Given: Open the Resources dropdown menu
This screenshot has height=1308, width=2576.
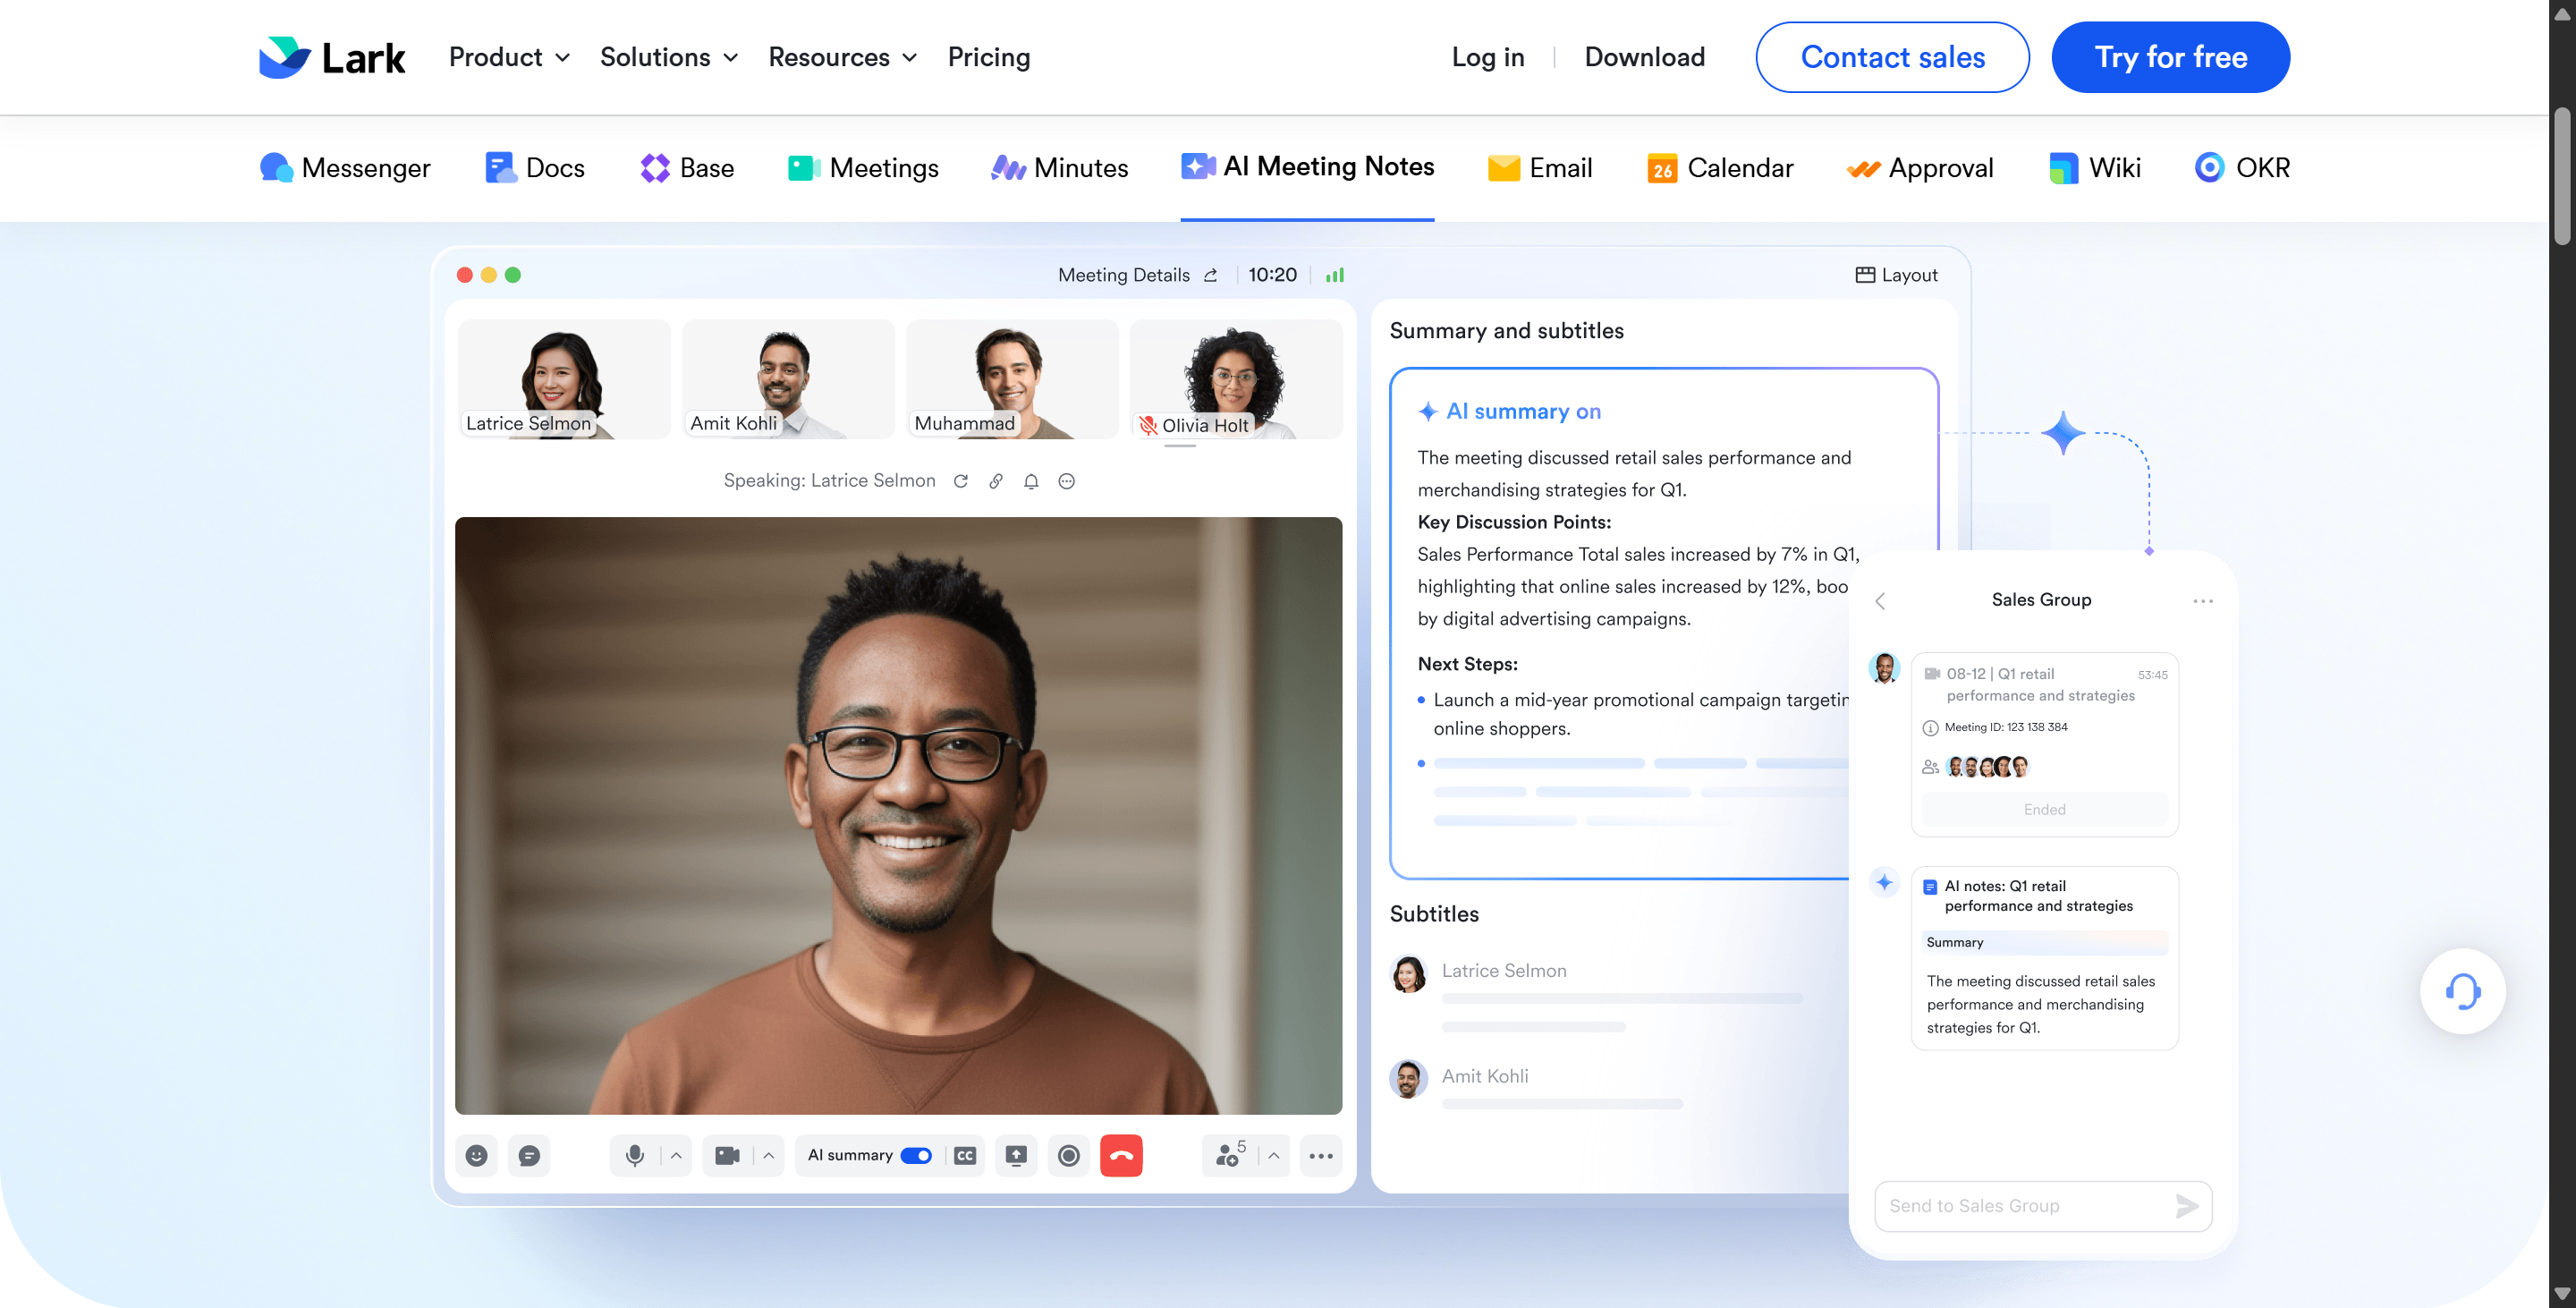Looking at the screenshot, I should (842, 57).
